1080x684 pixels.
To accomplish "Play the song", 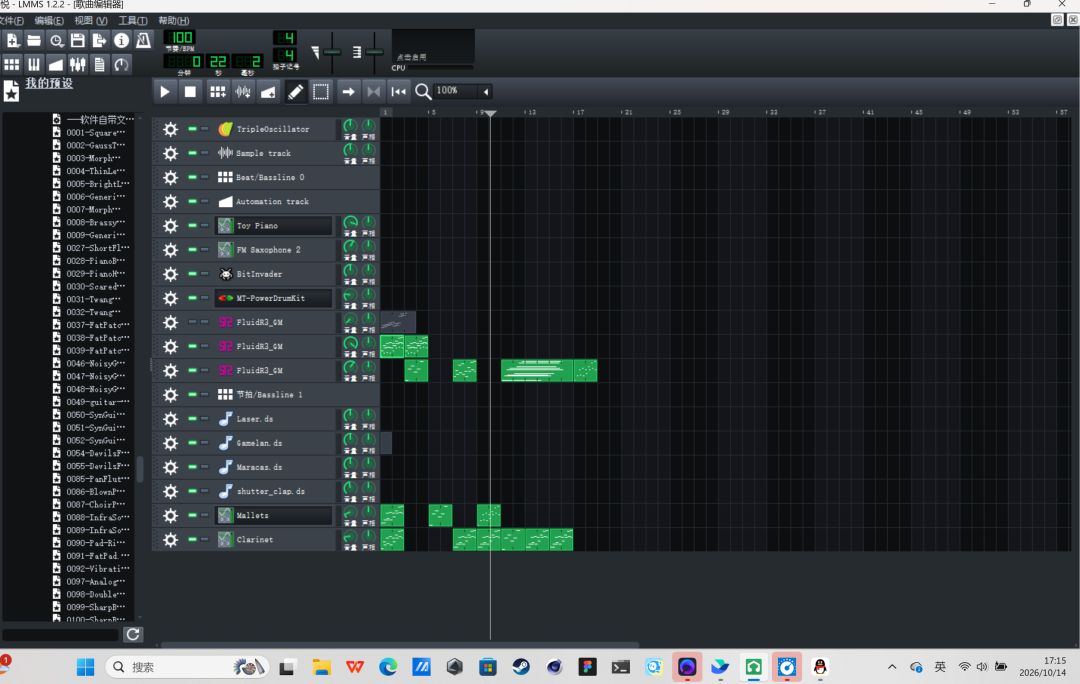I will (165, 92).
